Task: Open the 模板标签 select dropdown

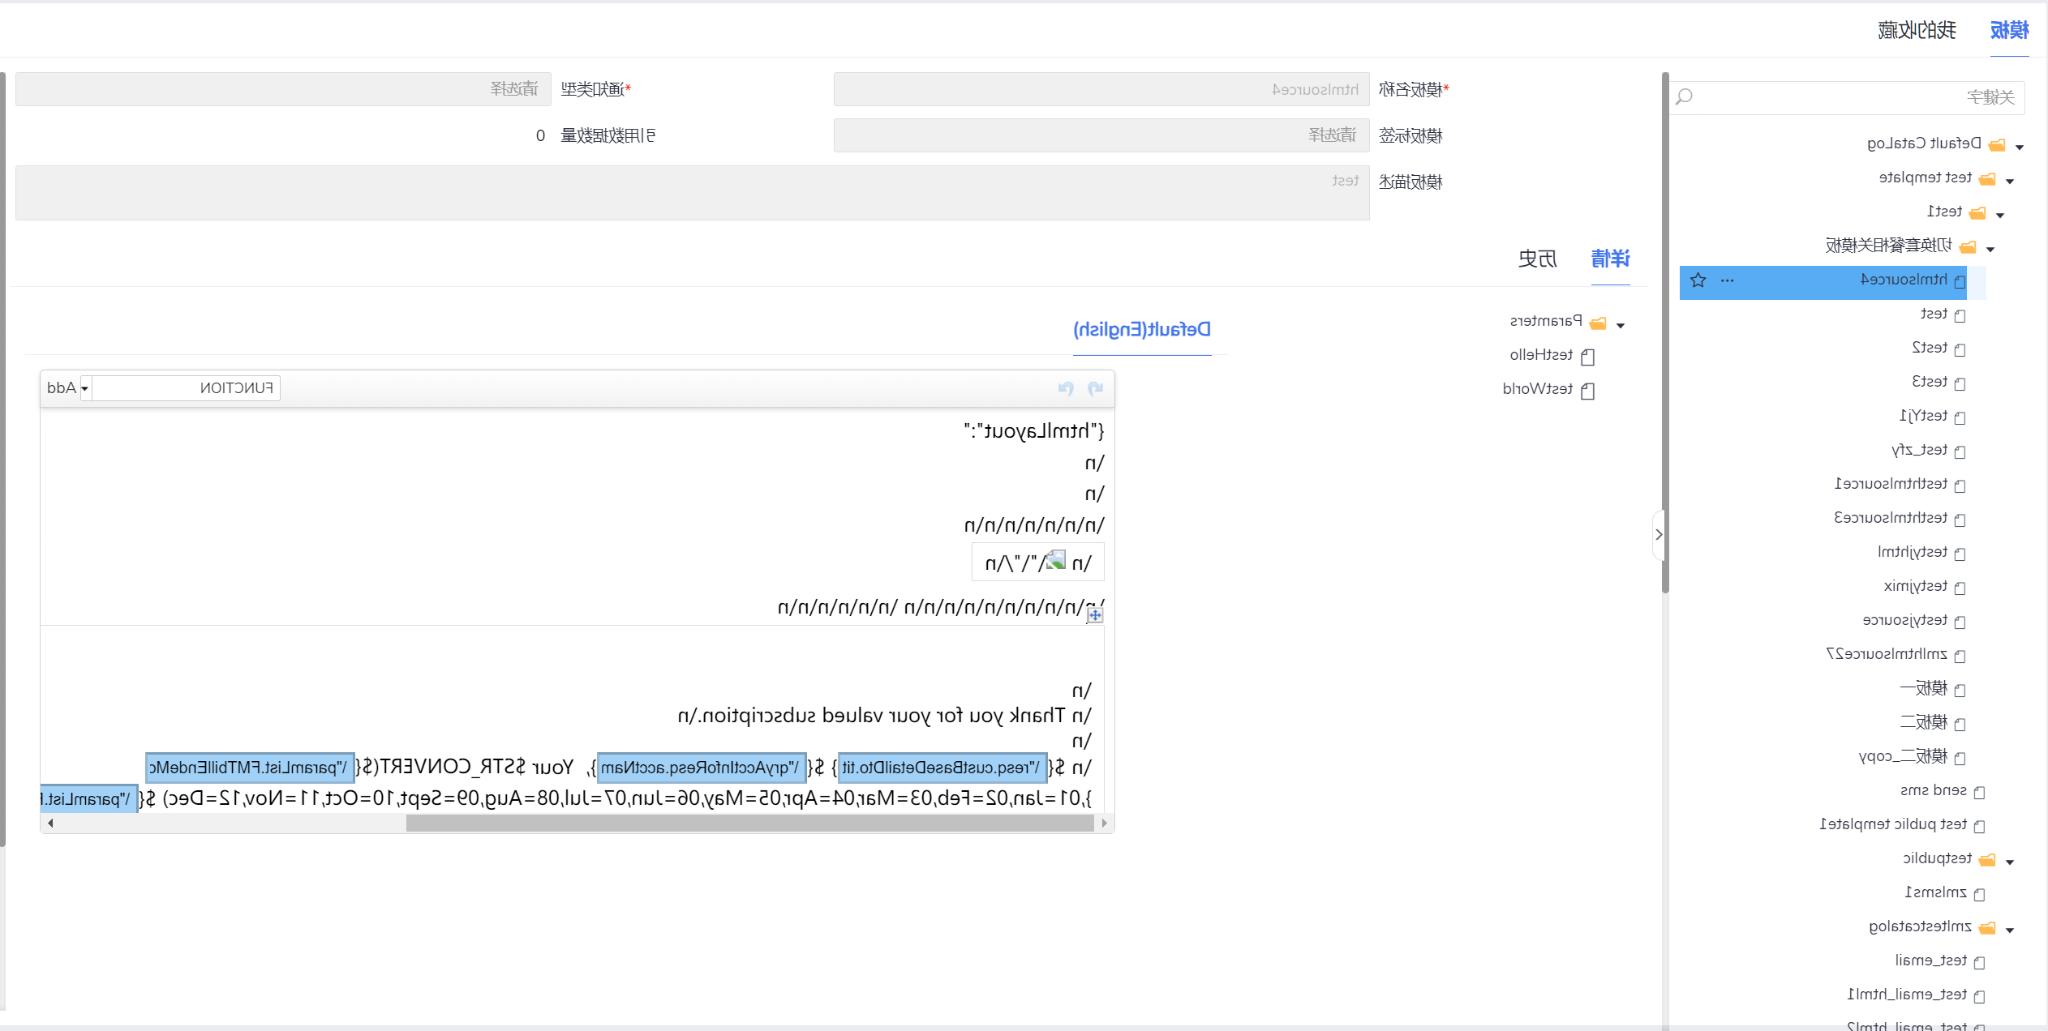Action: (x=1101, y=135)
